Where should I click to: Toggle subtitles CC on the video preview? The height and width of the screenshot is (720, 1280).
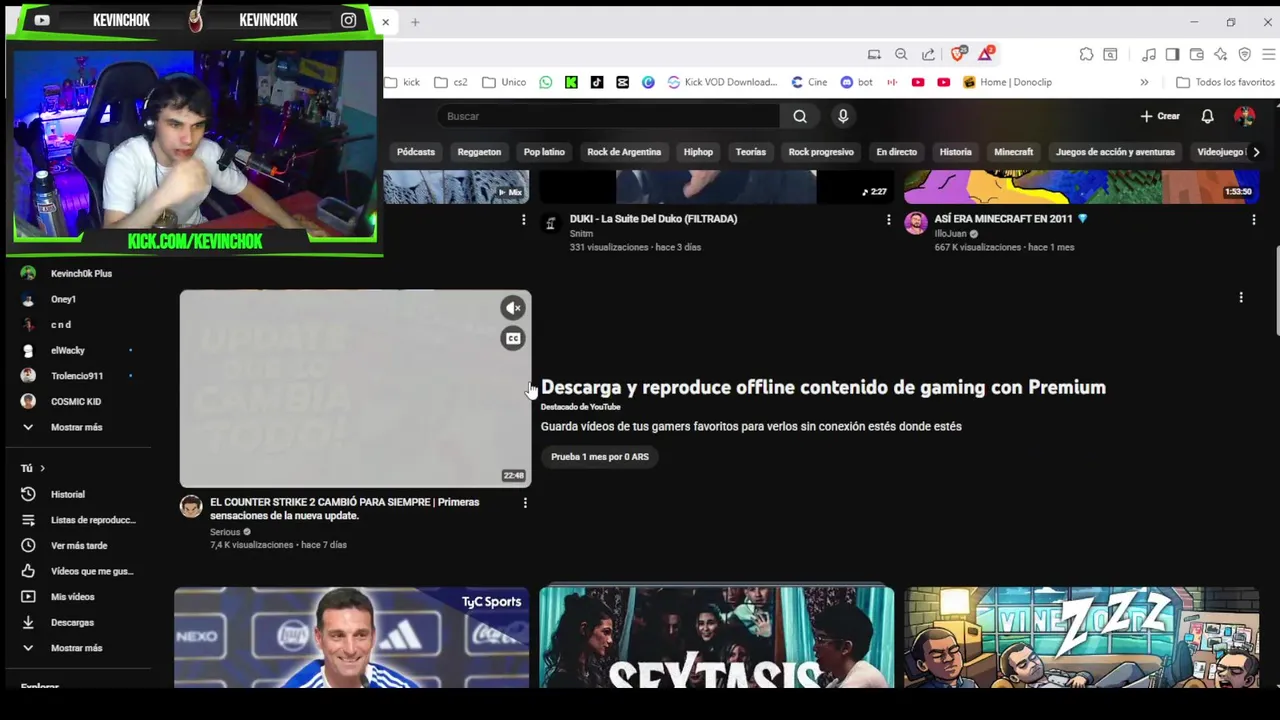[513, 338]
